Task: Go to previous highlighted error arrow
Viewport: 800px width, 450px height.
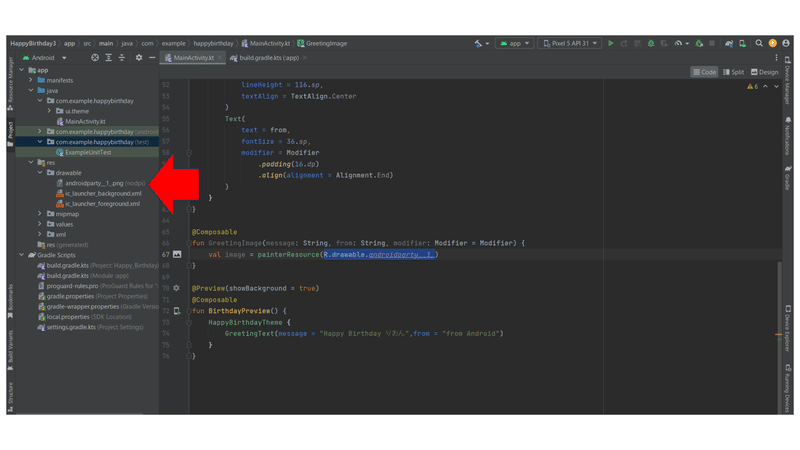Action: tap(765, 86)
